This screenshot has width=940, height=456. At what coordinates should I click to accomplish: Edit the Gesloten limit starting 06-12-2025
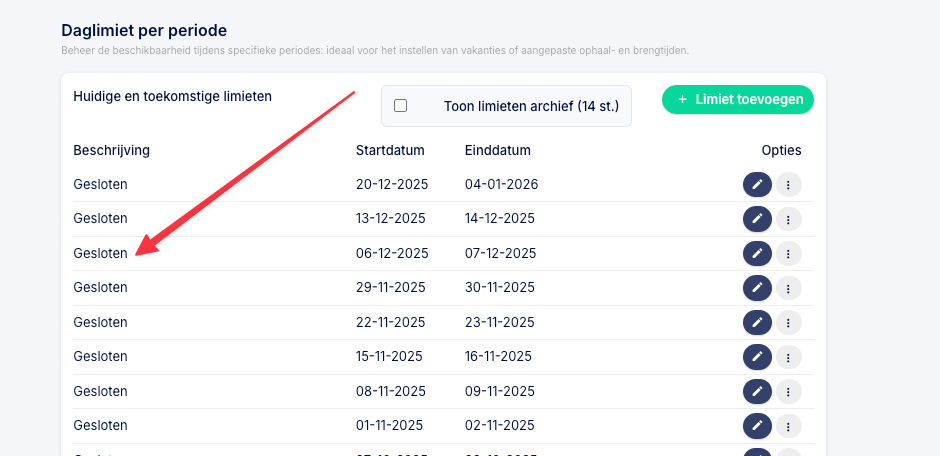(x=757, y=253)
